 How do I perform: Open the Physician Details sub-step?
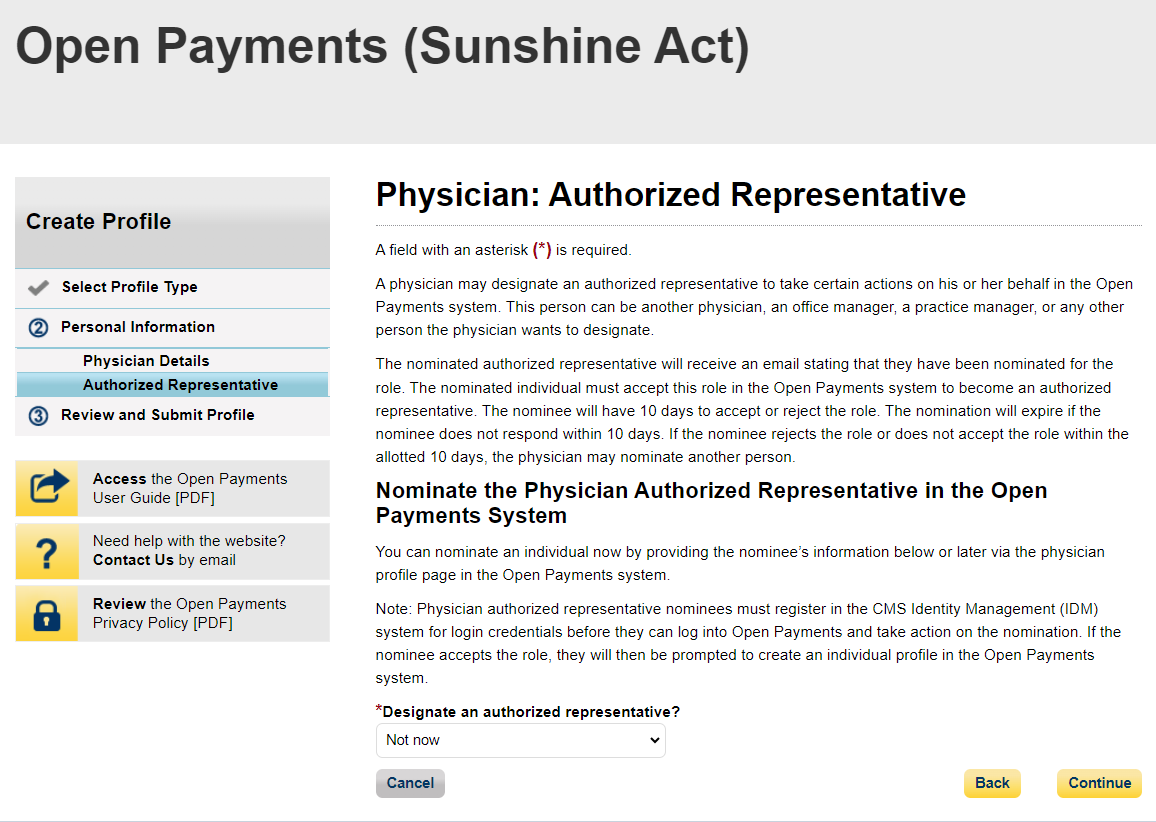pos(146,361)
